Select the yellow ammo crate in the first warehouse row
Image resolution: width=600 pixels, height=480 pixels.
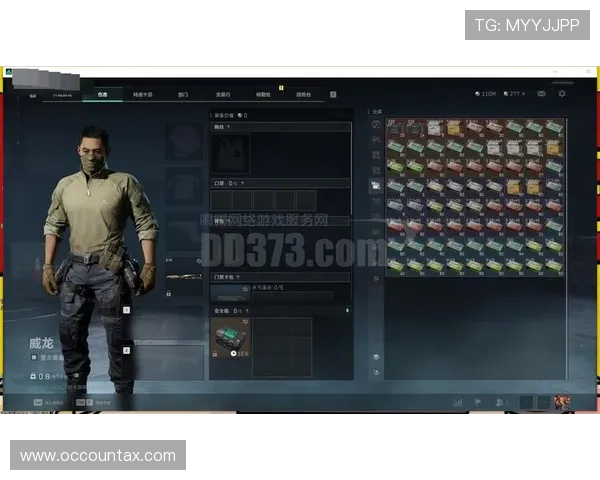pyautogui.click(x=454, y=128)
